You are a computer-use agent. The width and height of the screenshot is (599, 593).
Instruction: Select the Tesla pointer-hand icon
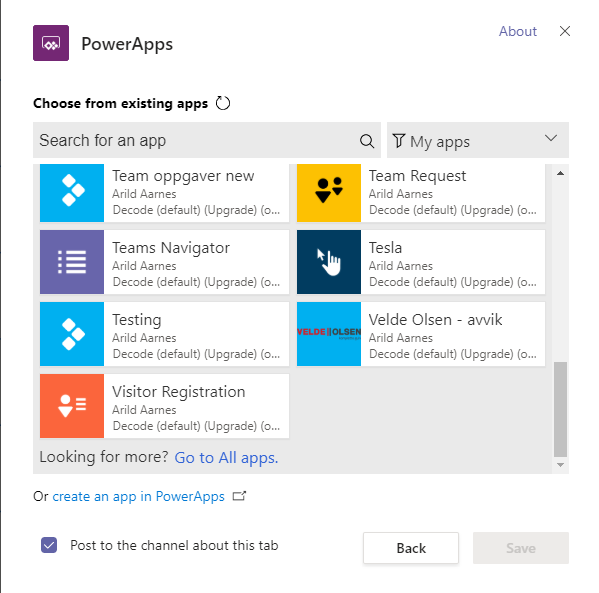click(x=329, y=262)
